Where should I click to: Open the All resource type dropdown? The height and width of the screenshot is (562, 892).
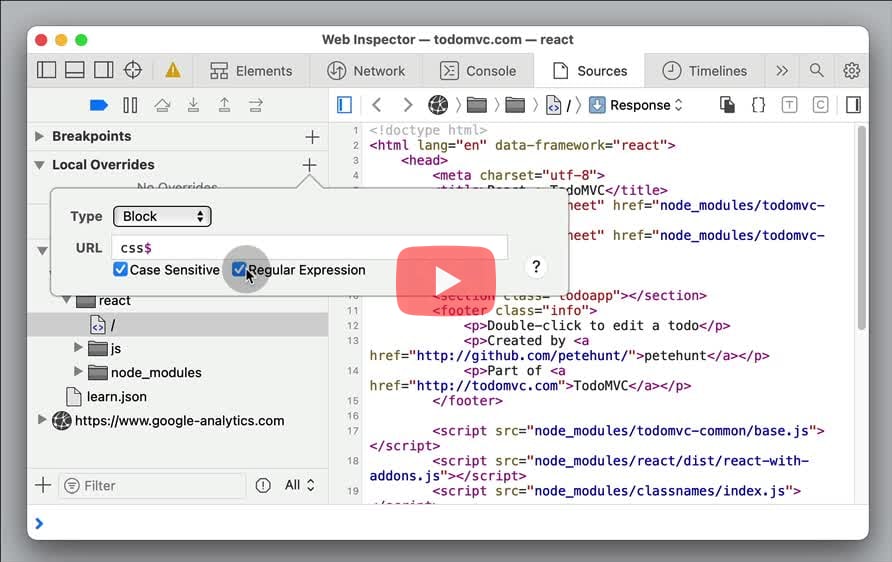[x=300, y=485]
